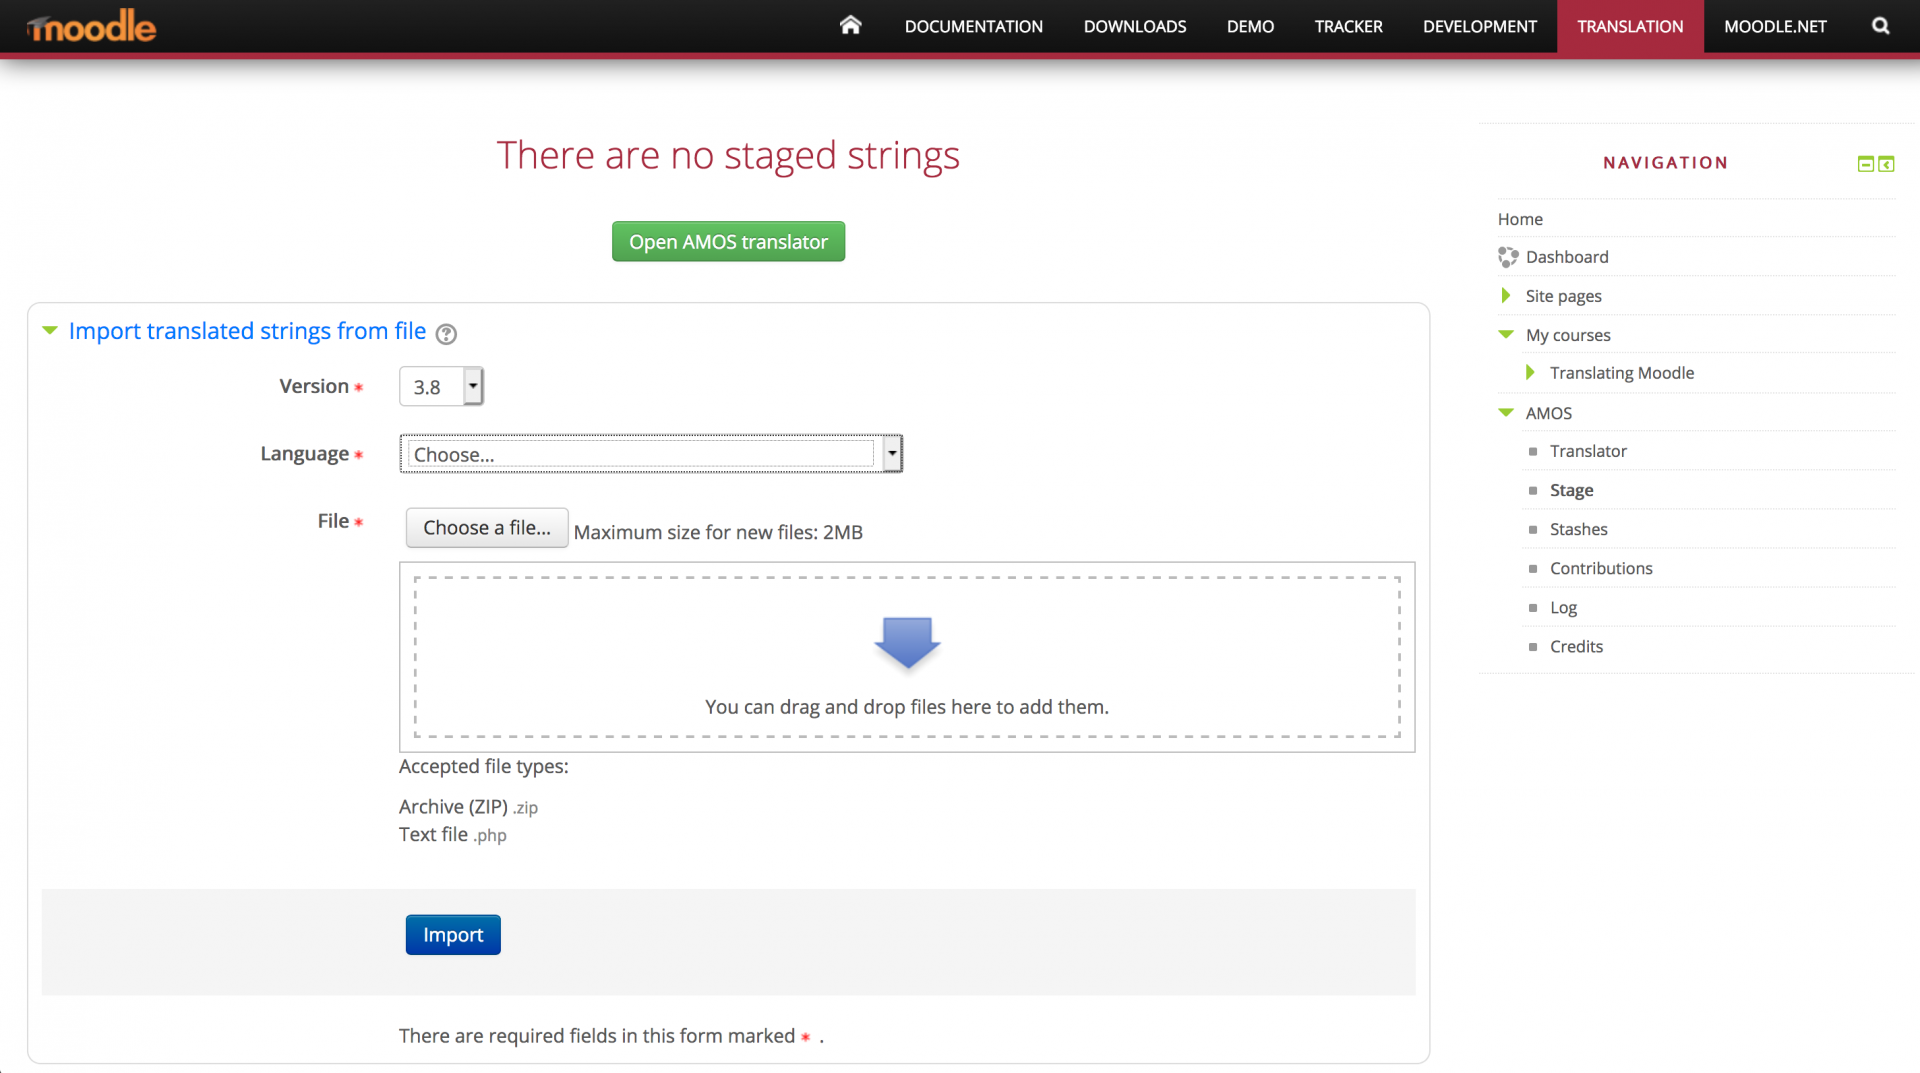Screen dimensions: 1920x1073
Task: Click the NAVIGATION block title
Action: (x=1665, y=163)
